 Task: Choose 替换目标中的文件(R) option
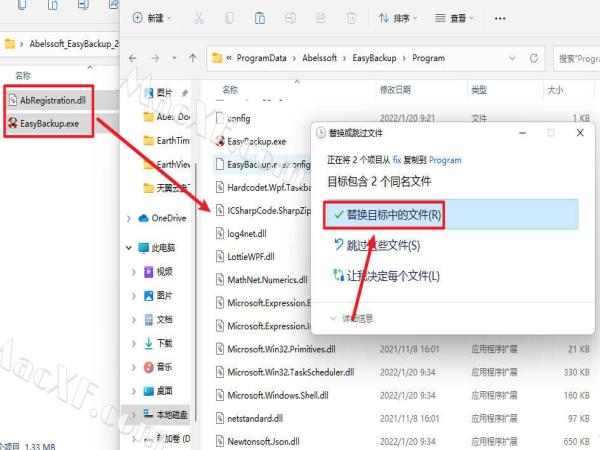coord(452,215)
